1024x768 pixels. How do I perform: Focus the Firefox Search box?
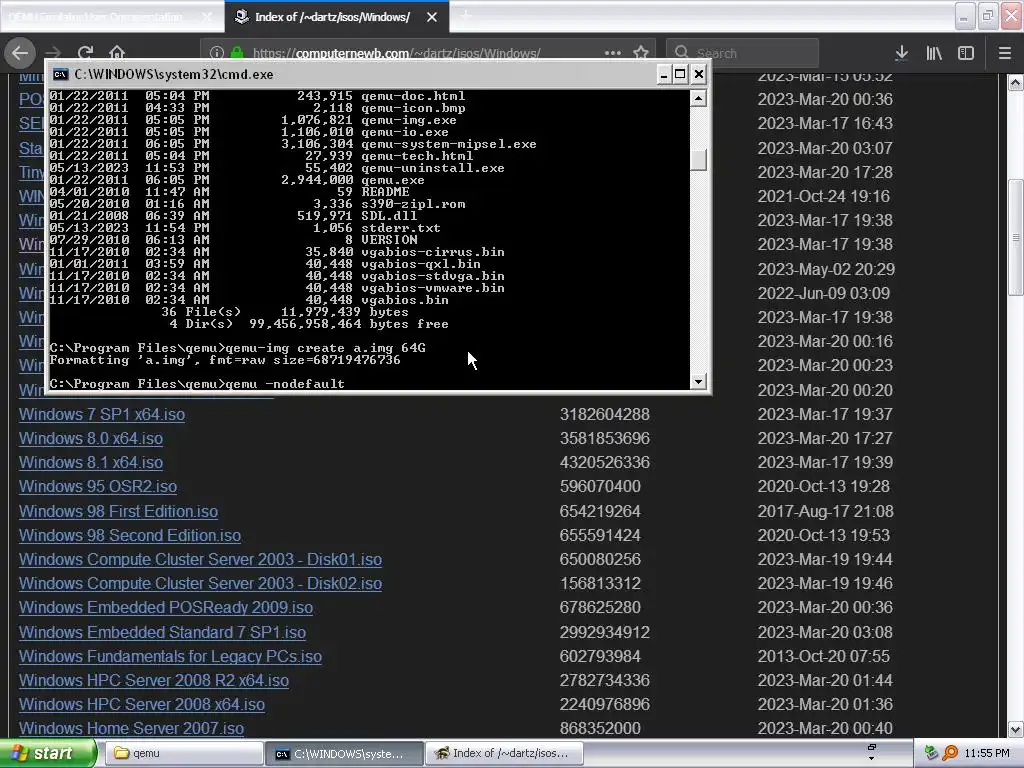tap(742, 53)
